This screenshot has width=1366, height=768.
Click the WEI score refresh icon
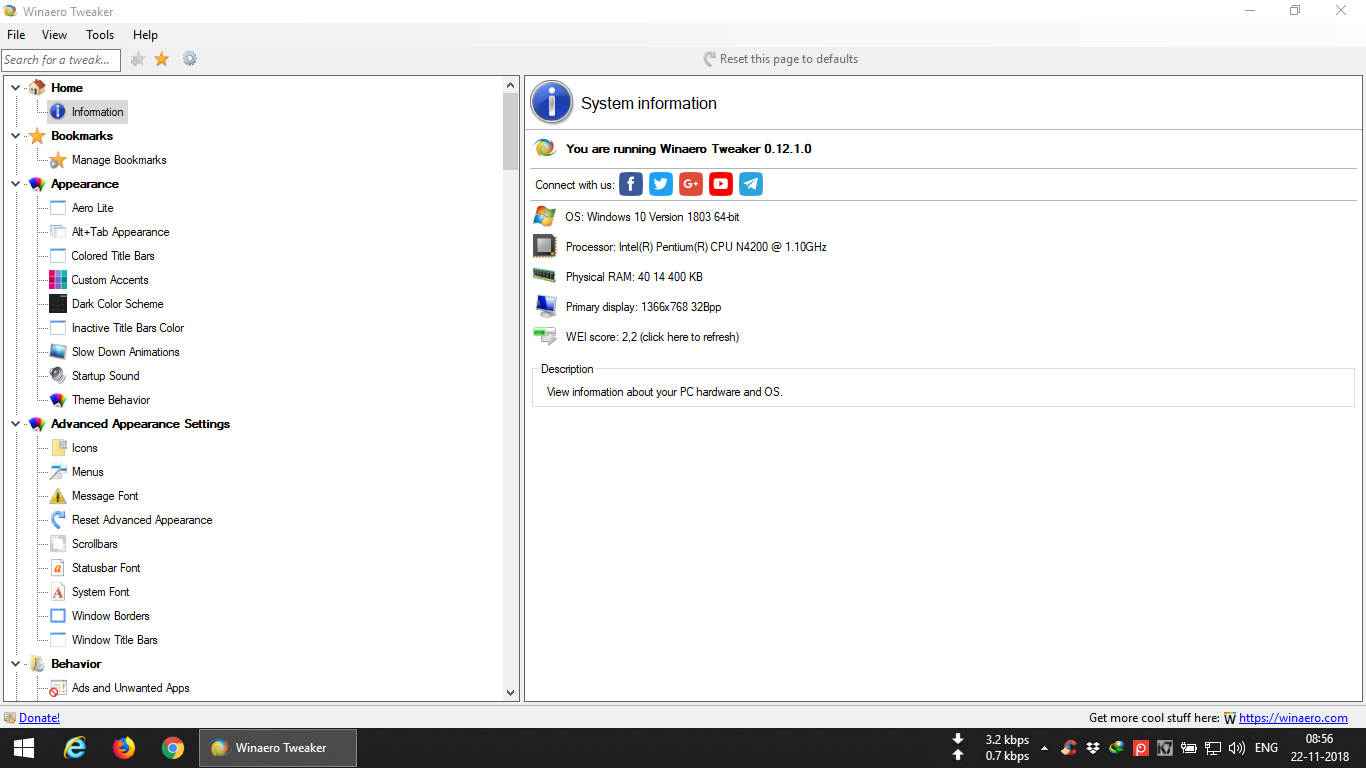pyautogui.click(x=545, y=336)
